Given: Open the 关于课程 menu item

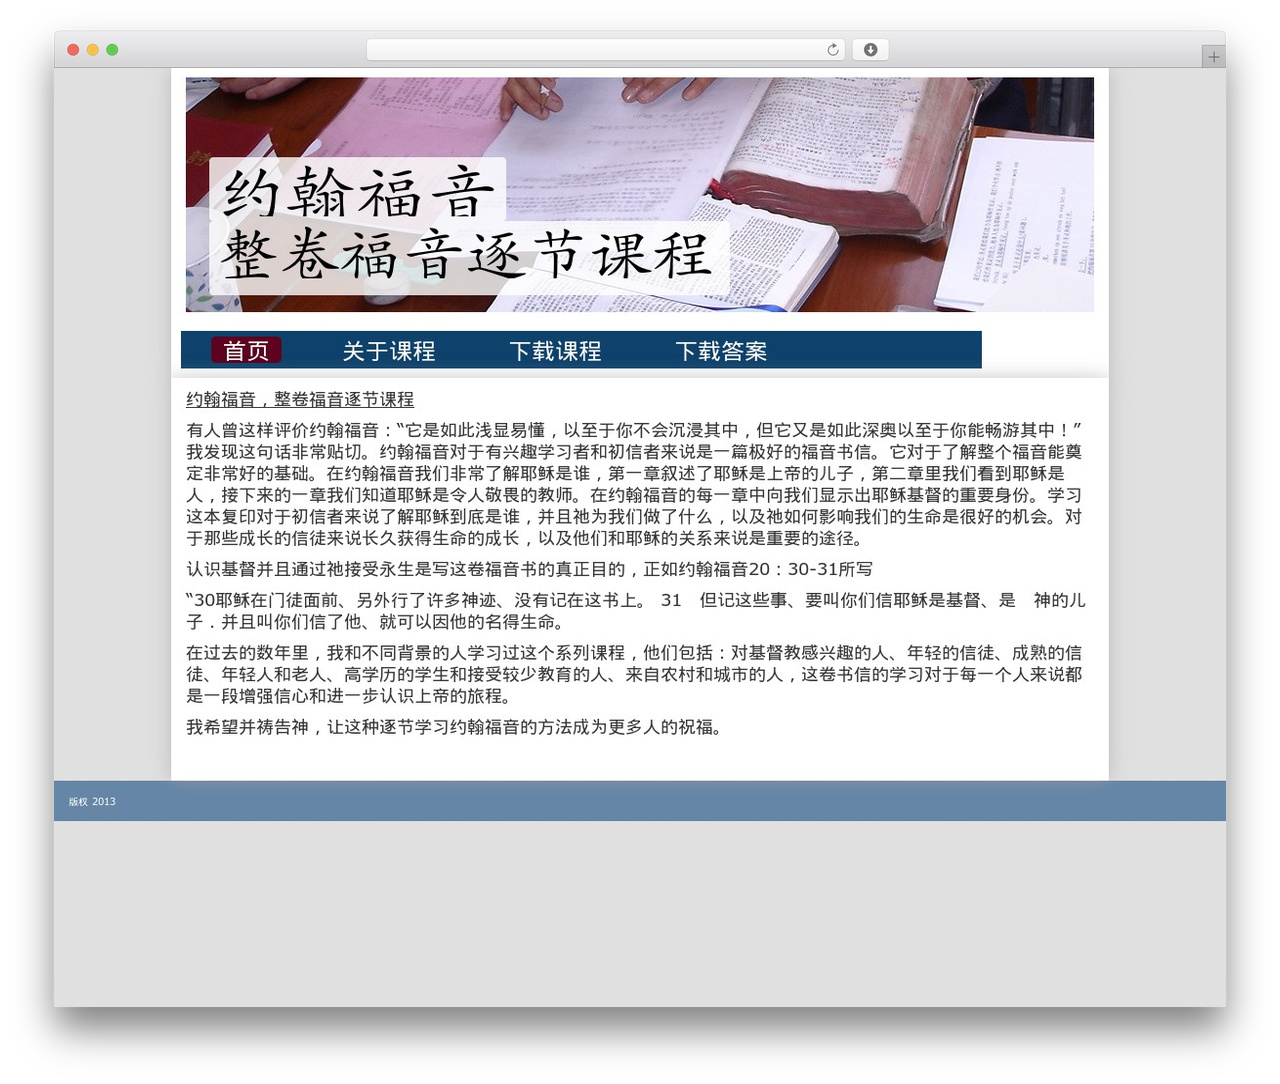Looking at the screenshot, I should pos(389,351).
